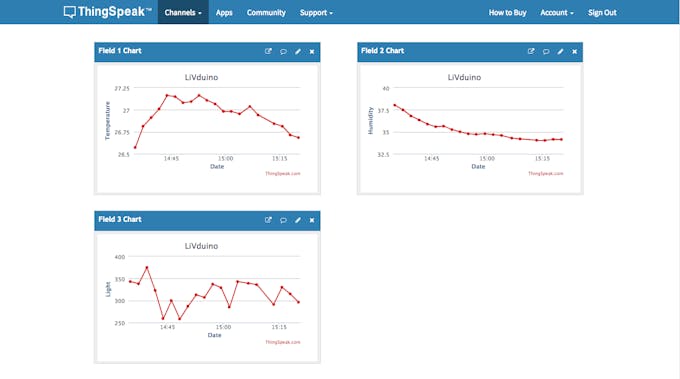Close the Field 2 Chart panel
The height and width of the screenshot is (379, 680).
point(575,52)
